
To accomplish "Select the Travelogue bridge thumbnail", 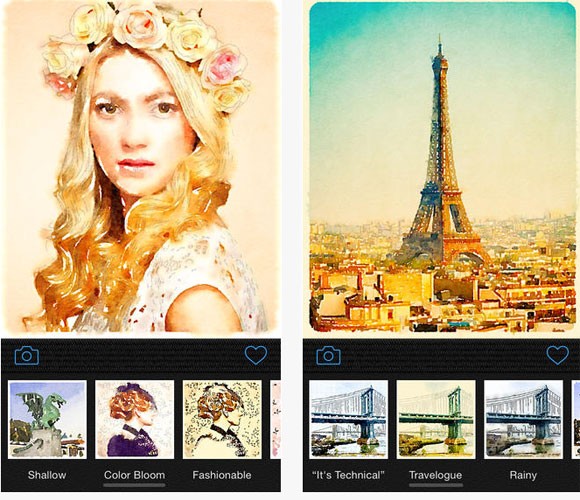I will (436, 419).
